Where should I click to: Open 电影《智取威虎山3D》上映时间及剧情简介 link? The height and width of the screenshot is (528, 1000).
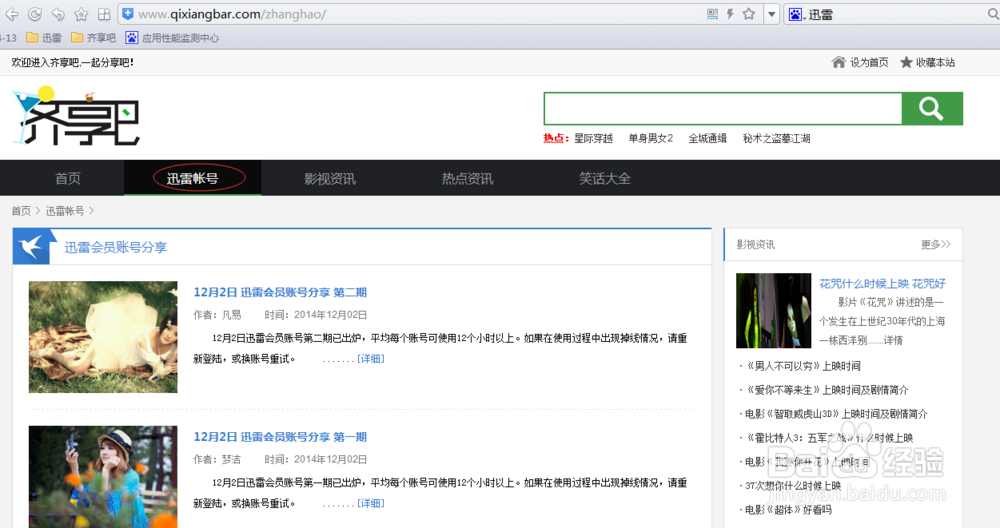(836, 414)
